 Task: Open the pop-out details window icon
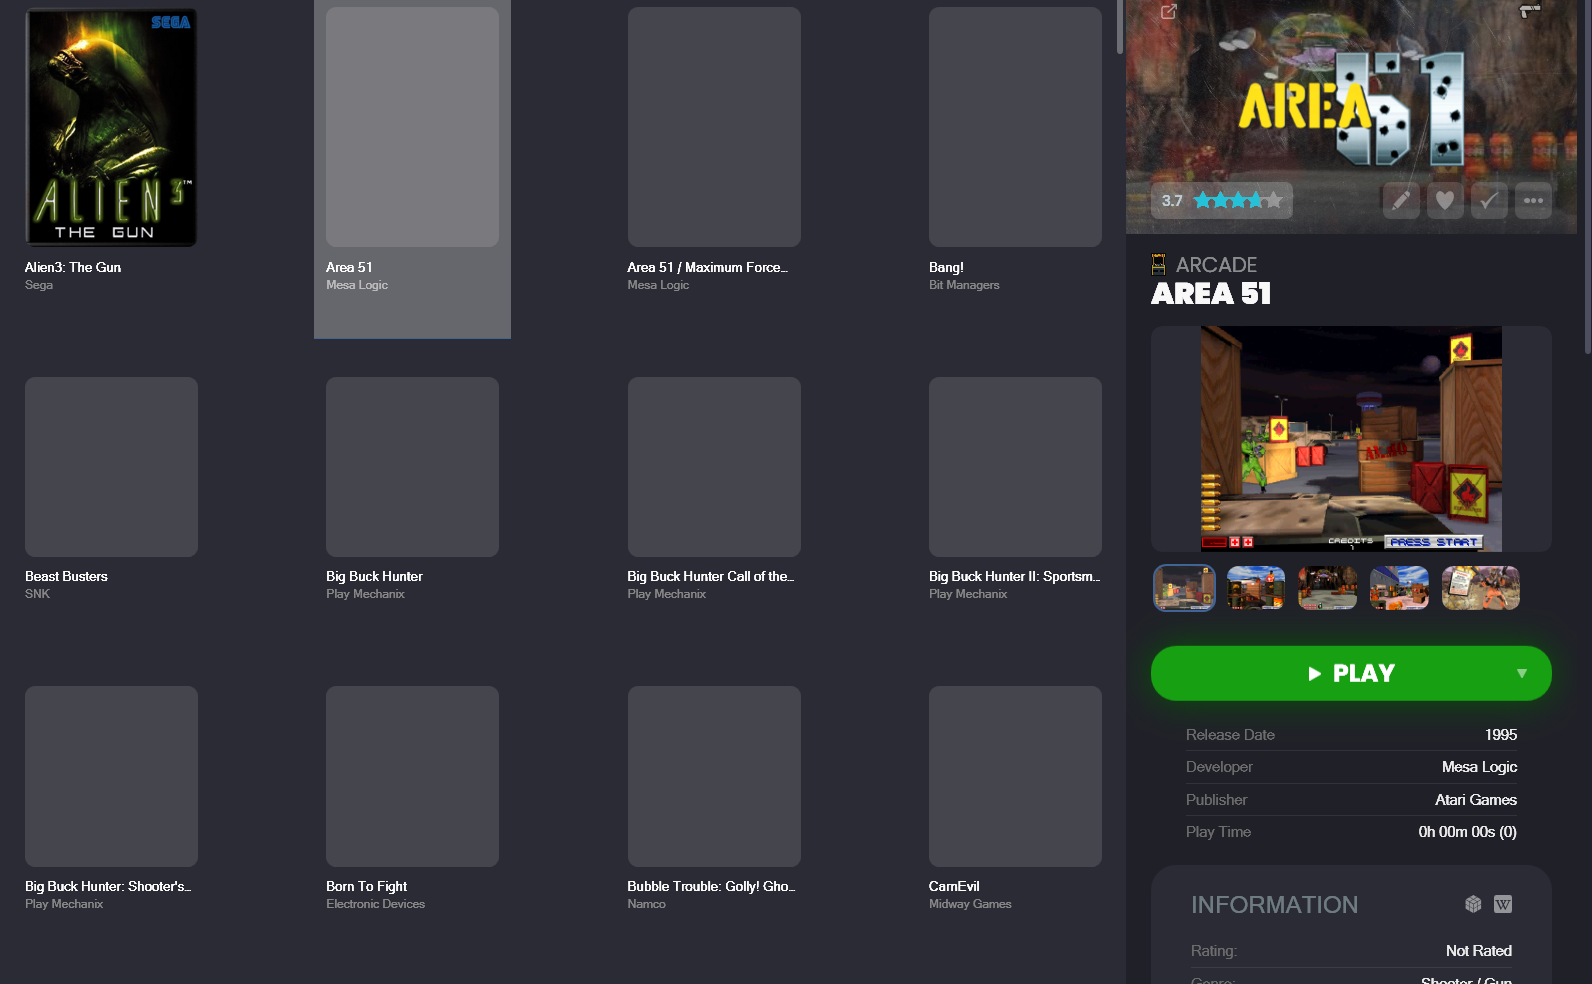[1168, 12]
